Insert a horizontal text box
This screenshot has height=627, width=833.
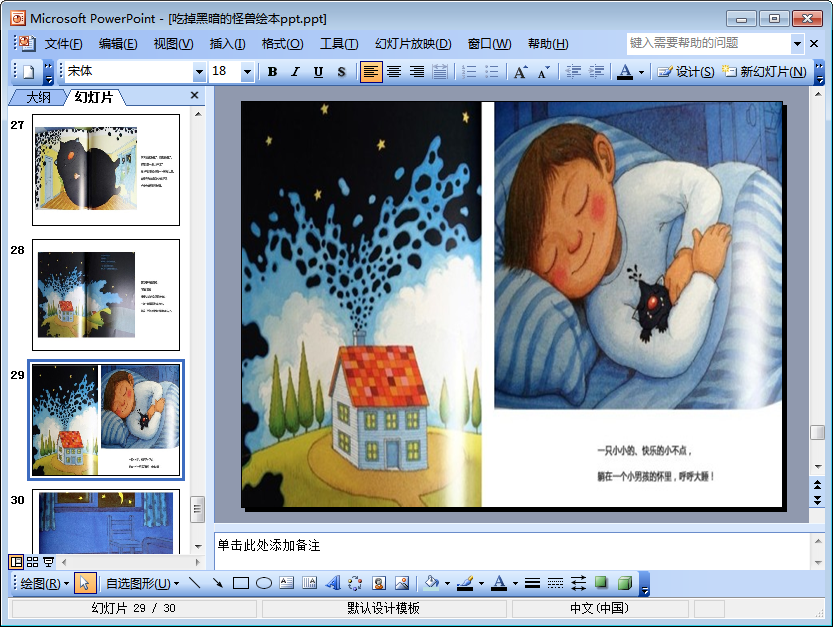click(x=286, y=583)
